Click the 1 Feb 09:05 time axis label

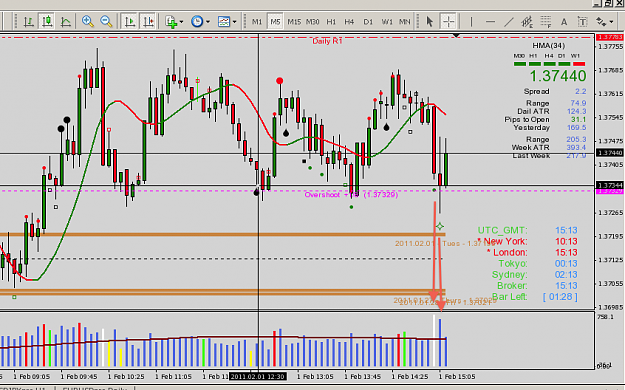click(31, 376)
